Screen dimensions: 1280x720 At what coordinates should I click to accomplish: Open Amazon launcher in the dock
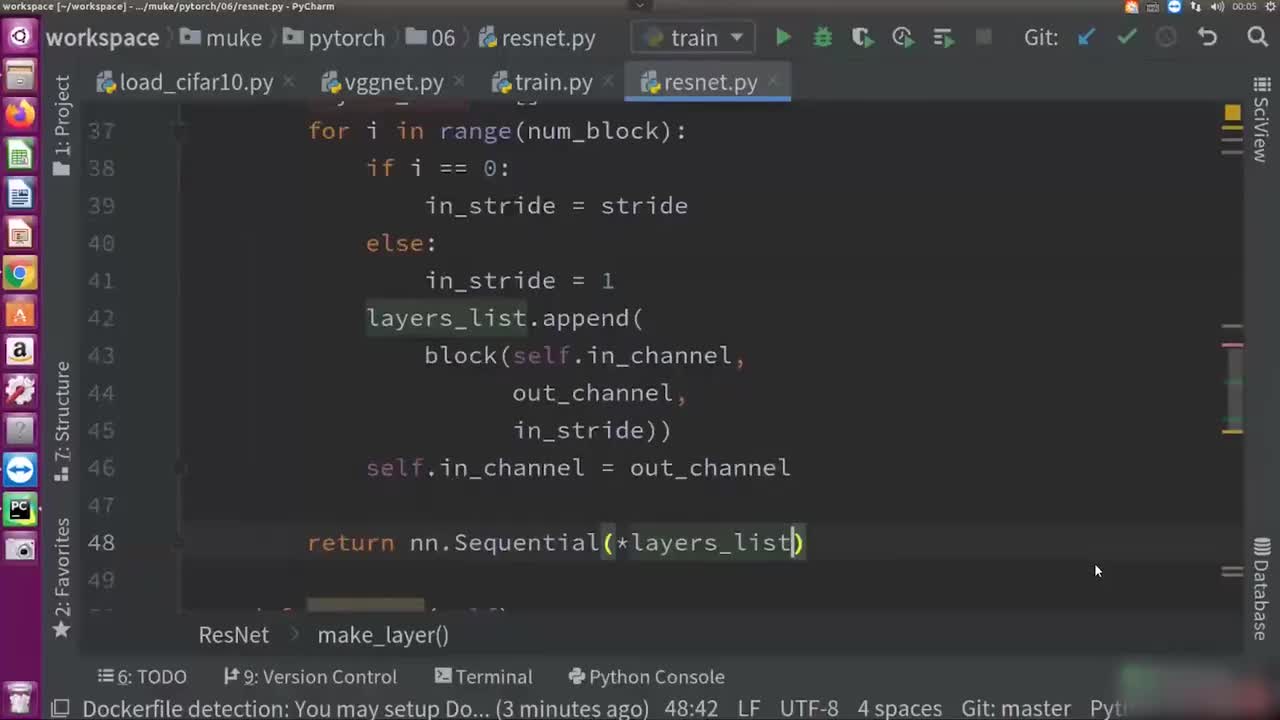(x=20, y=352)
